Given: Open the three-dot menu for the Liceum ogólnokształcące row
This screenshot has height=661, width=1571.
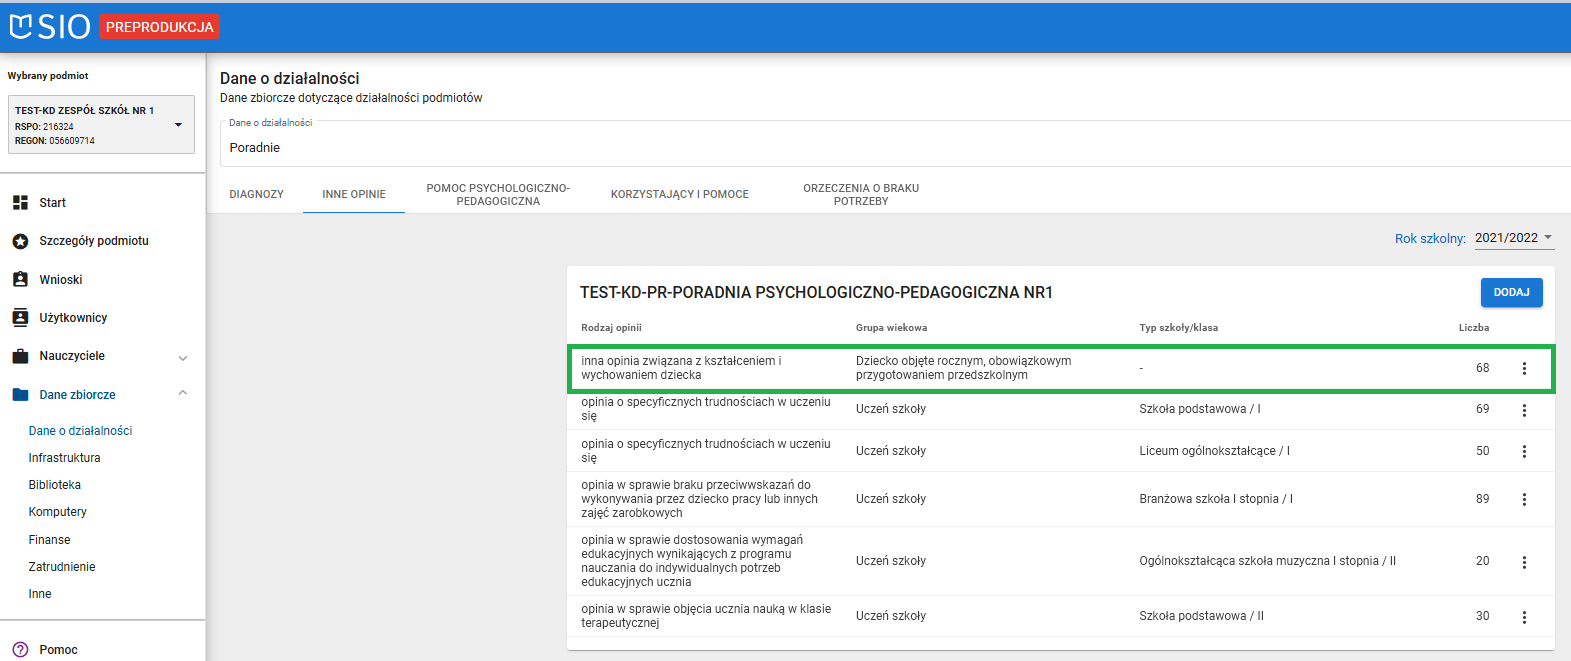Looking at the screenshot, I should click(1524, 451).
